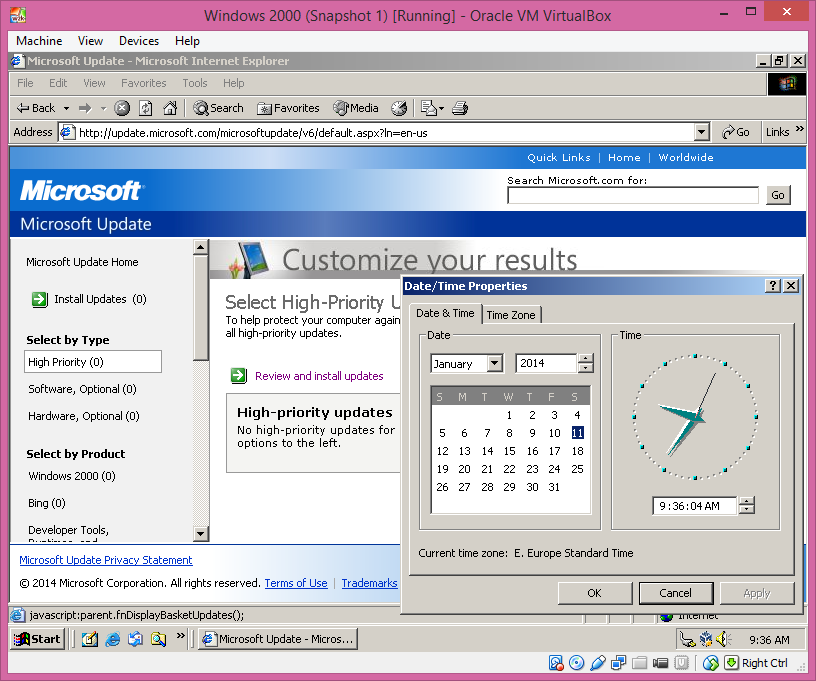Click OK in Date/Time Properties
This screenshot has height=681, width=816.
[595, 593]
